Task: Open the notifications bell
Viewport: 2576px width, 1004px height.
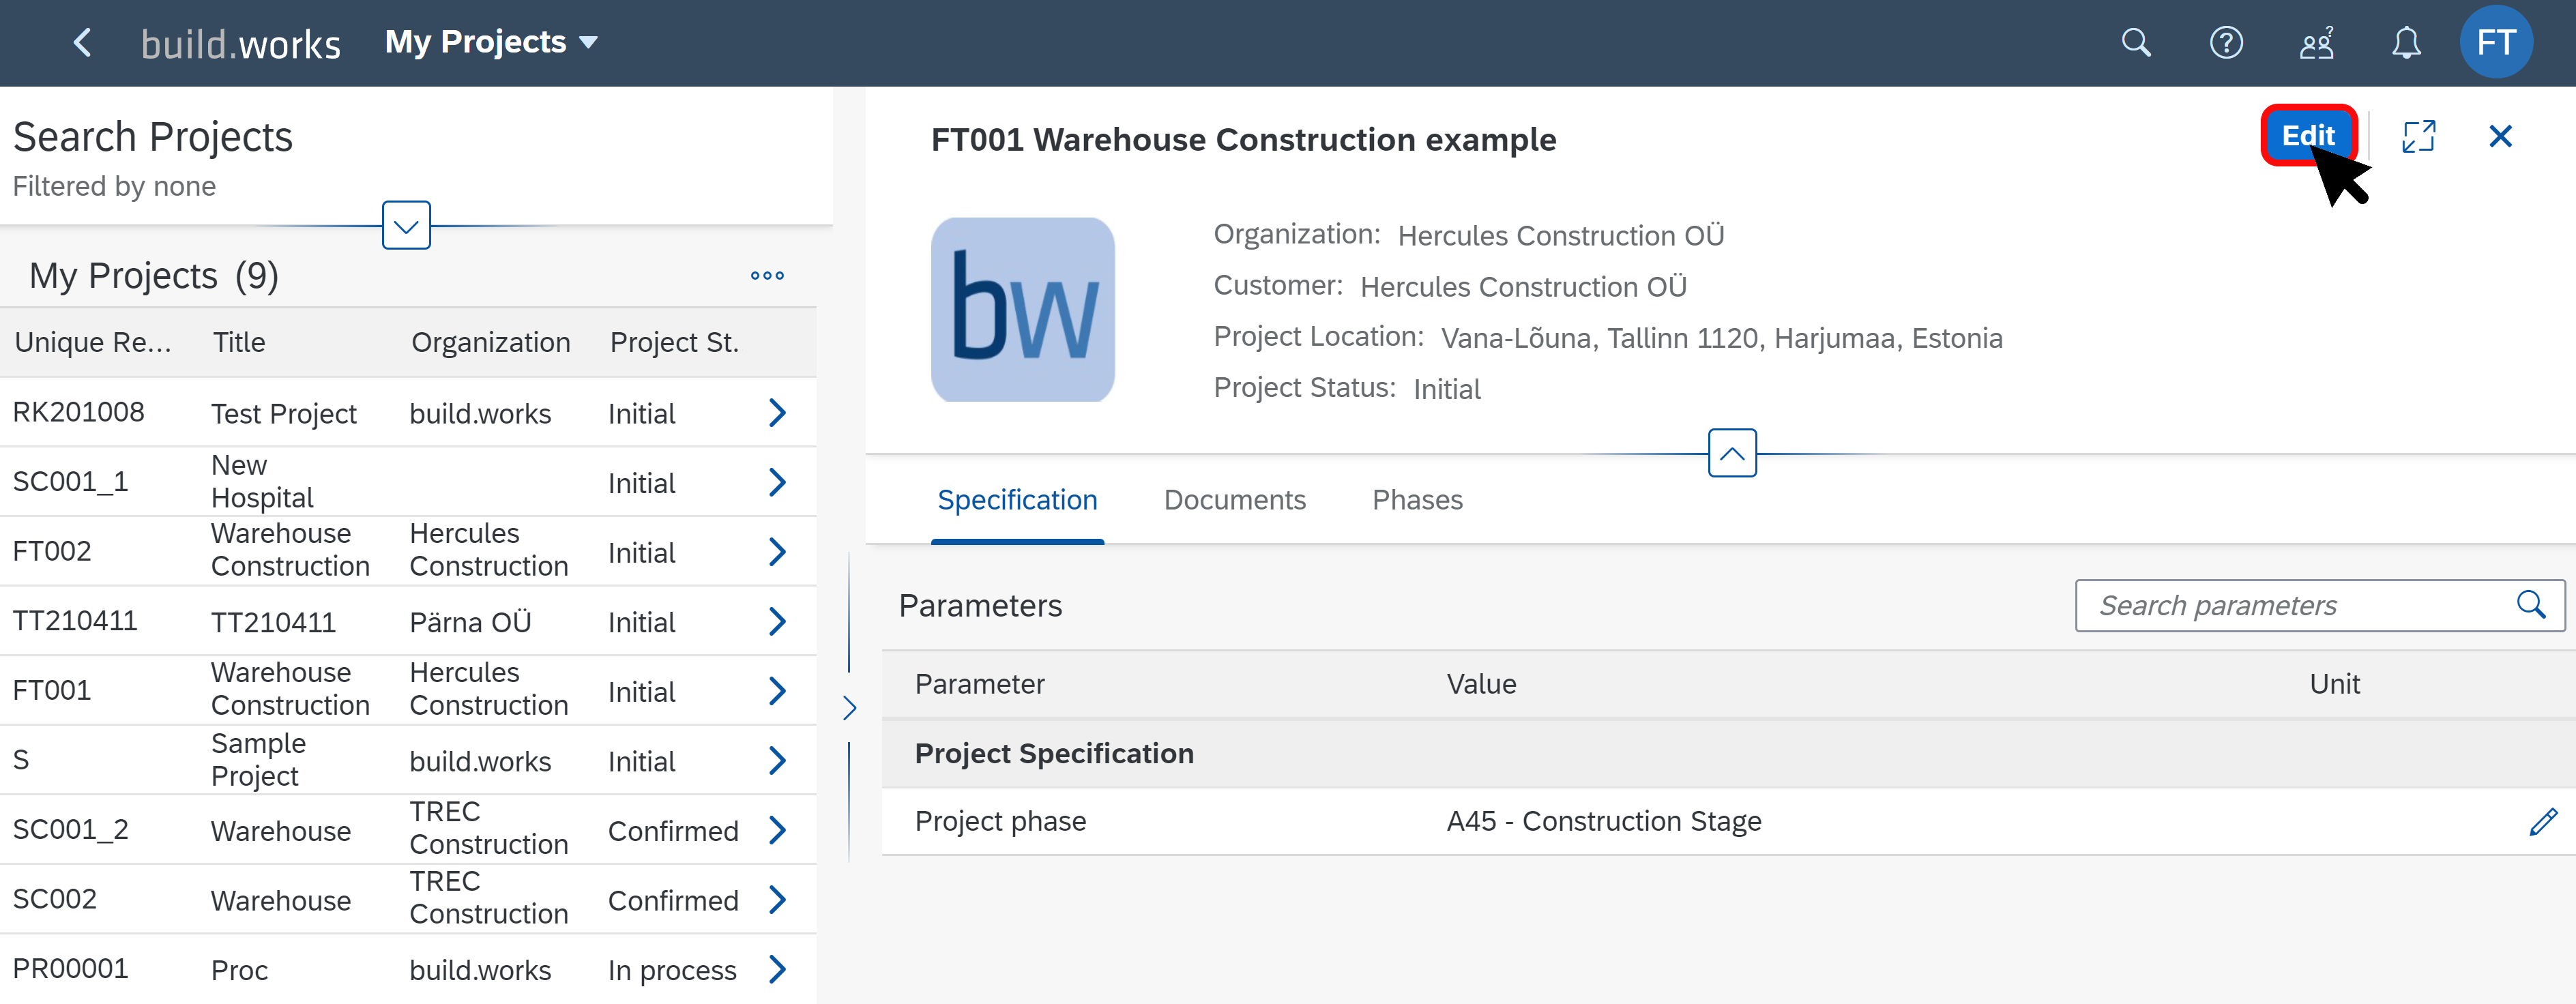Action: click(2406, 43)
